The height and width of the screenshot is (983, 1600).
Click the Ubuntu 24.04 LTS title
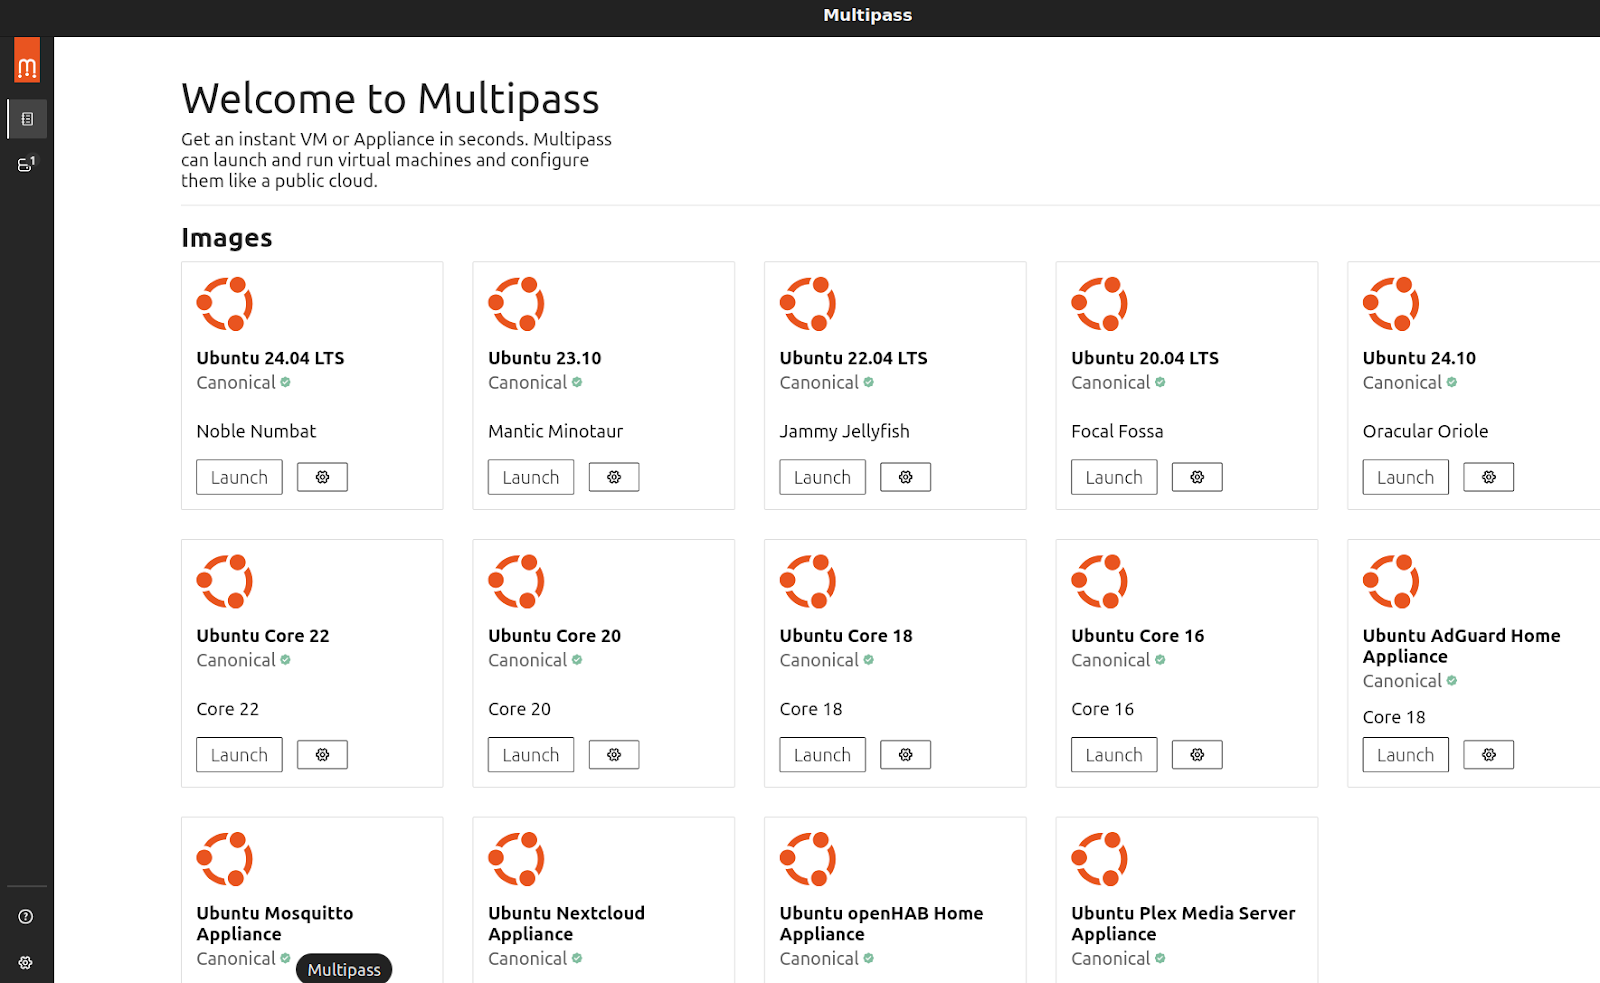coord(270,358)
